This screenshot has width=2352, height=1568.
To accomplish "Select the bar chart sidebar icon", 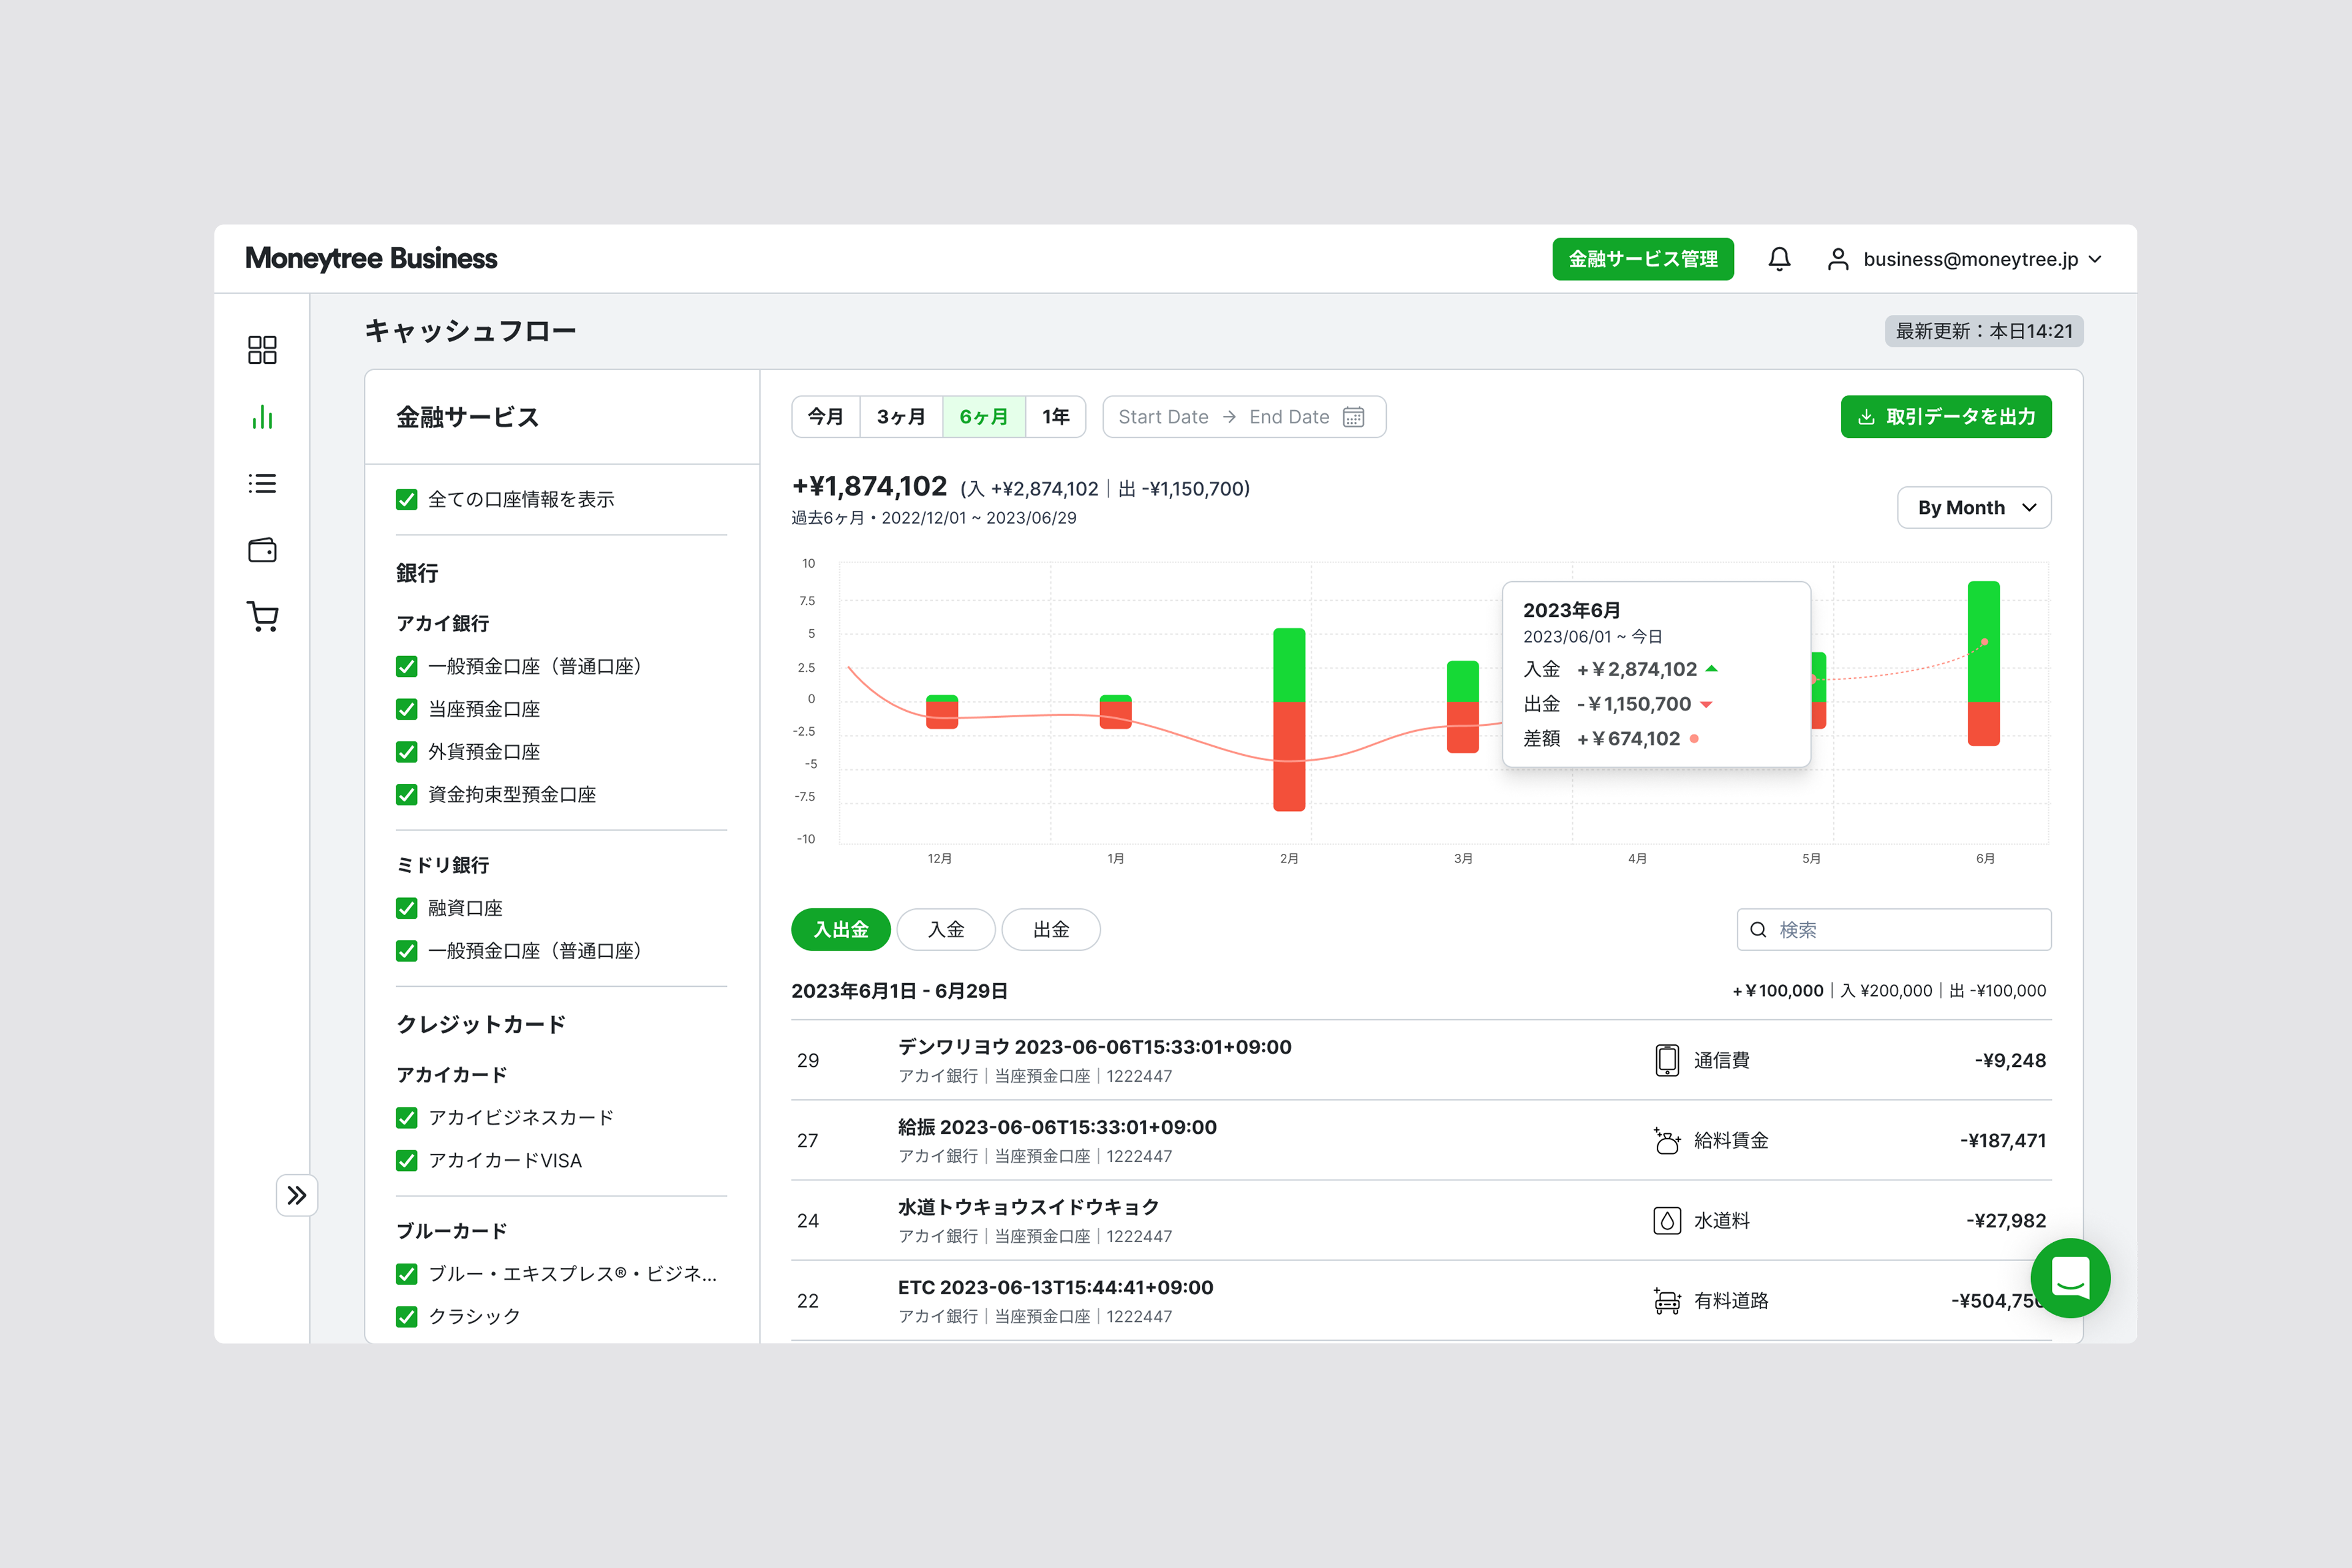I will click(262, 417).
